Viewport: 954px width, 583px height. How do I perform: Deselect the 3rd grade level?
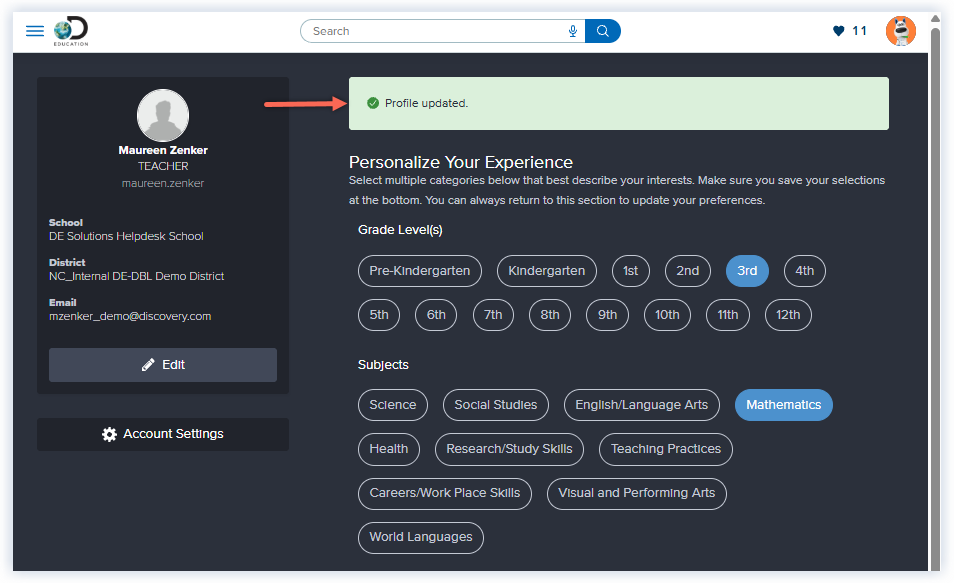click(x=747, y=271)
